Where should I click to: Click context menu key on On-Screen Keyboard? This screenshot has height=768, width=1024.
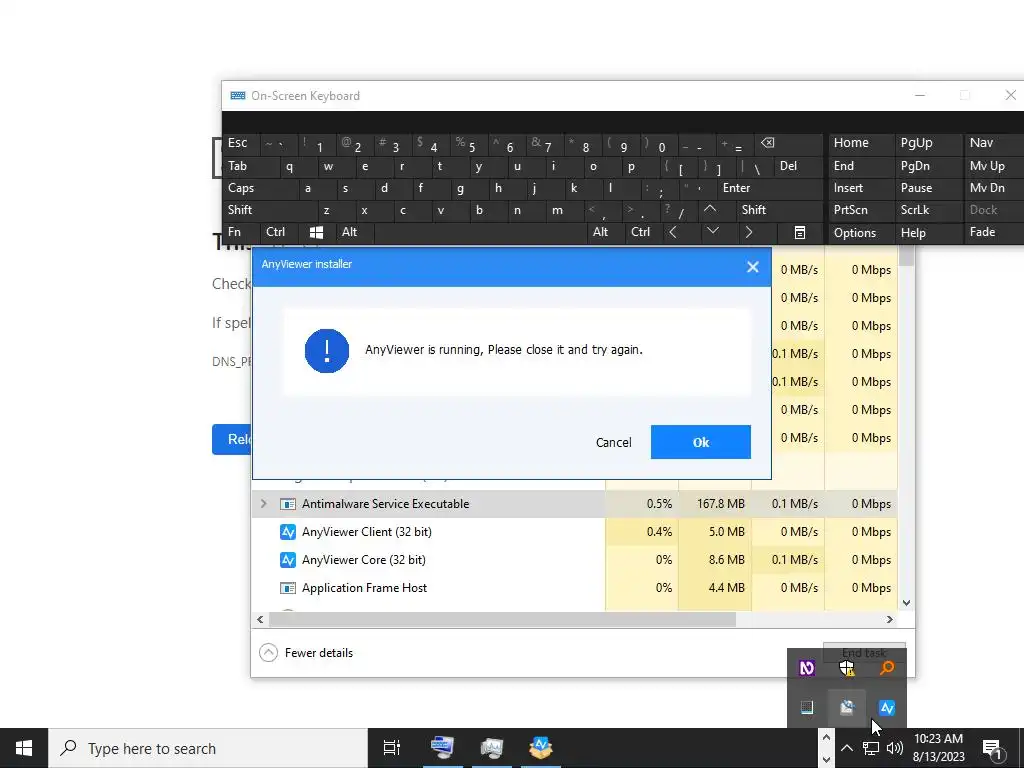[x=800, y=232]
